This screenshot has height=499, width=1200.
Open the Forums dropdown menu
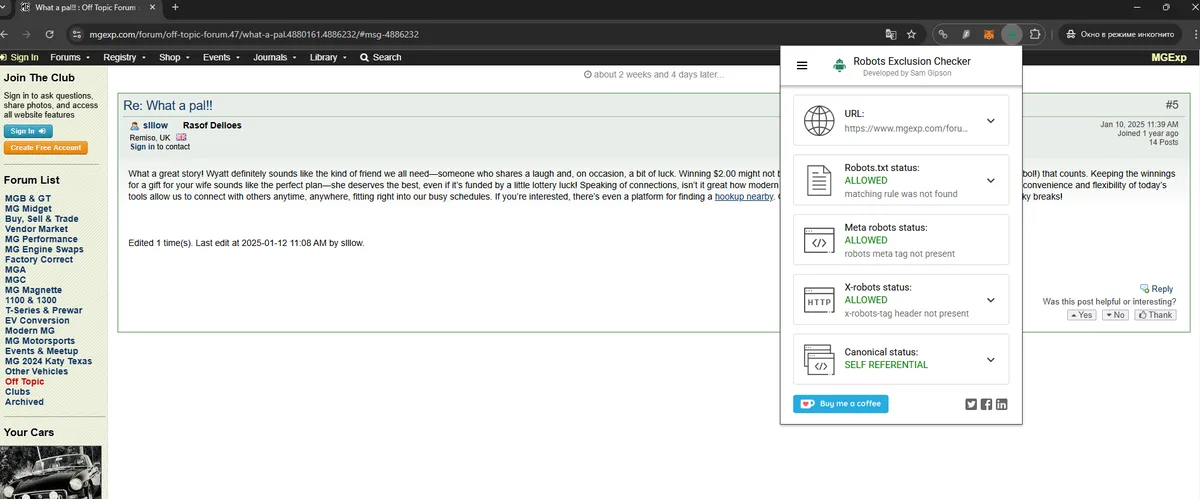70,57
